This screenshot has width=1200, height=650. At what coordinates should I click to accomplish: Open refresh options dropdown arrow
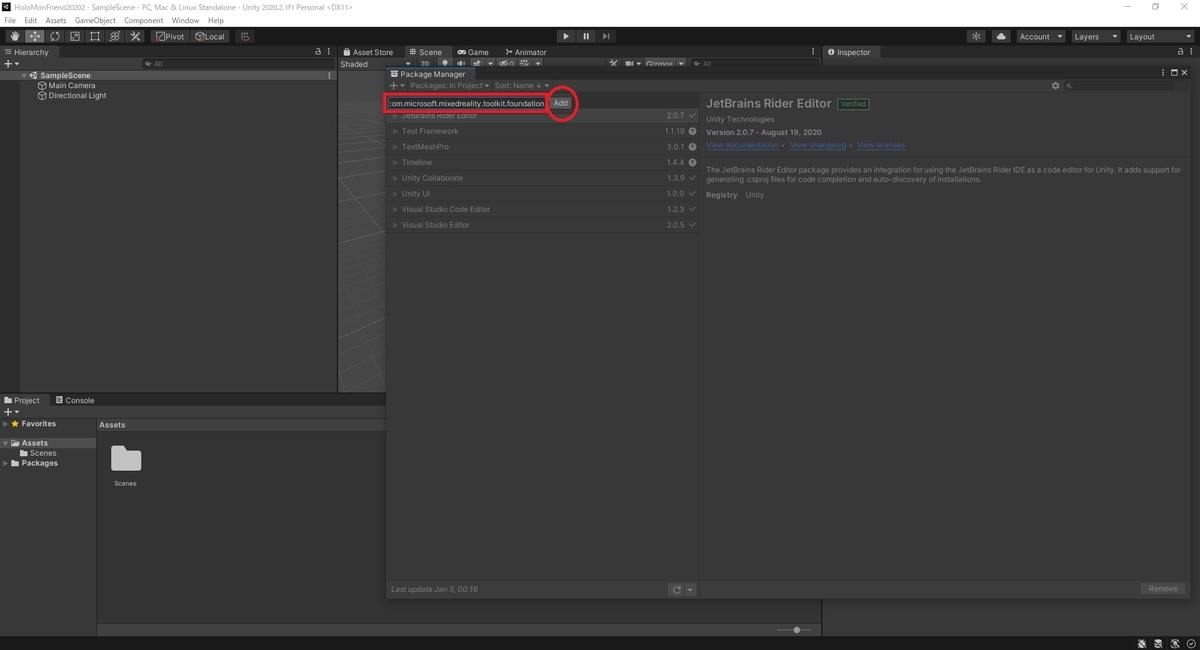tap(690, 590)
